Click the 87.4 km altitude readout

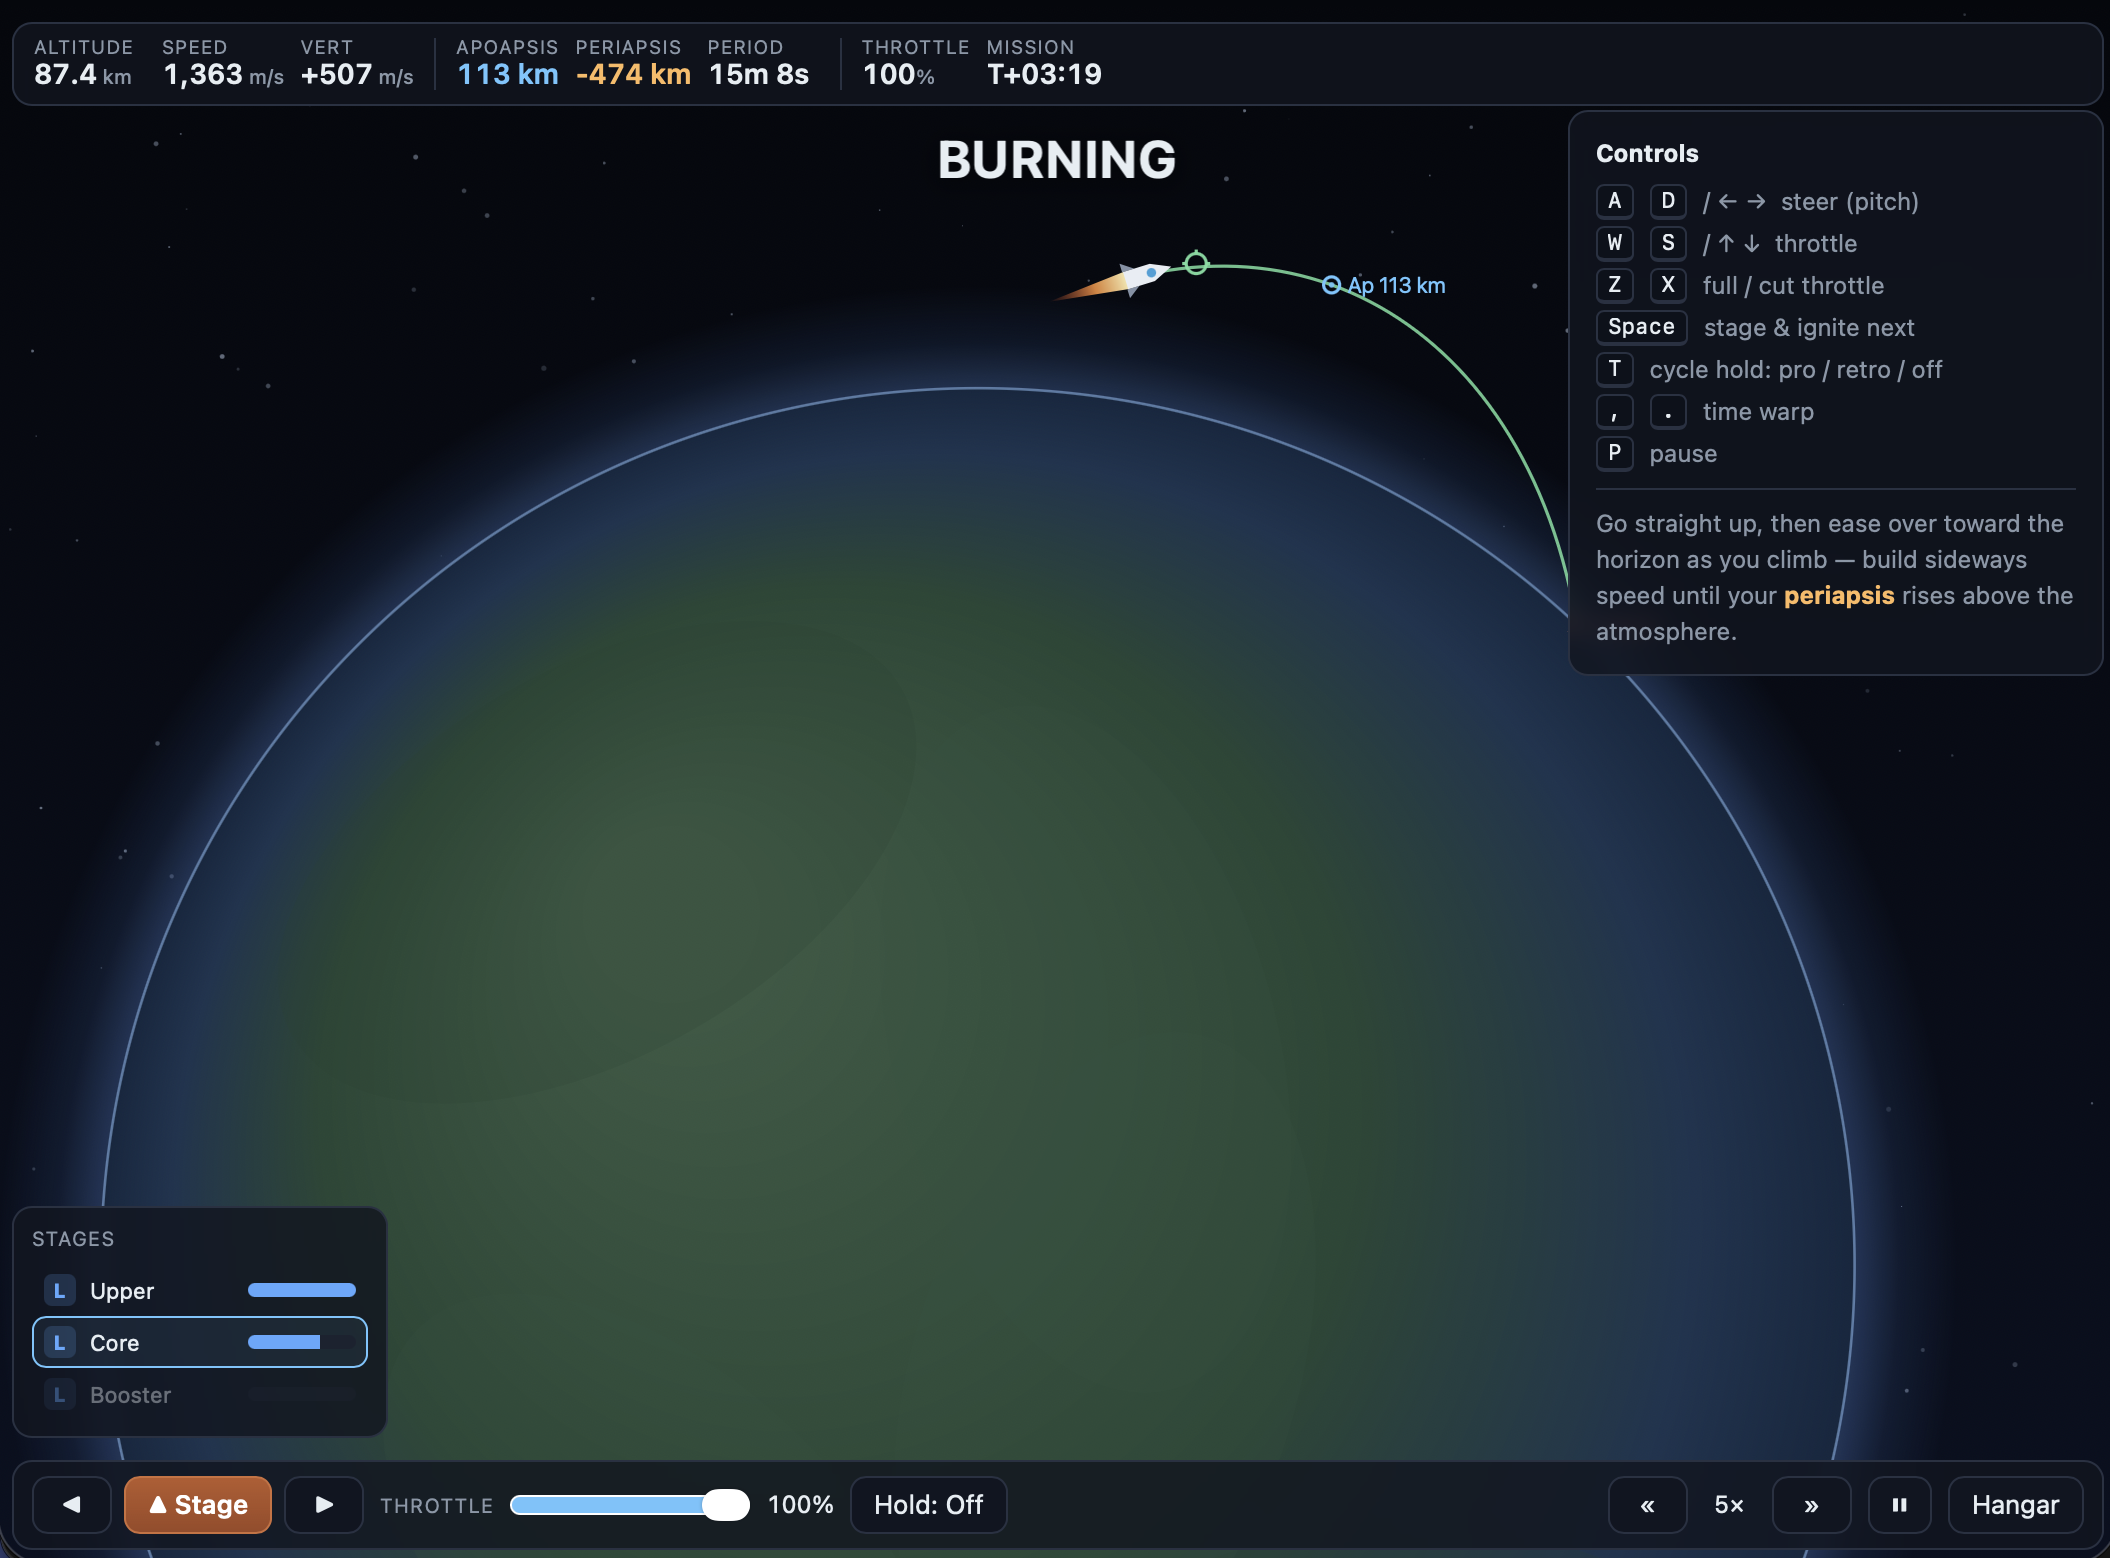83,74
